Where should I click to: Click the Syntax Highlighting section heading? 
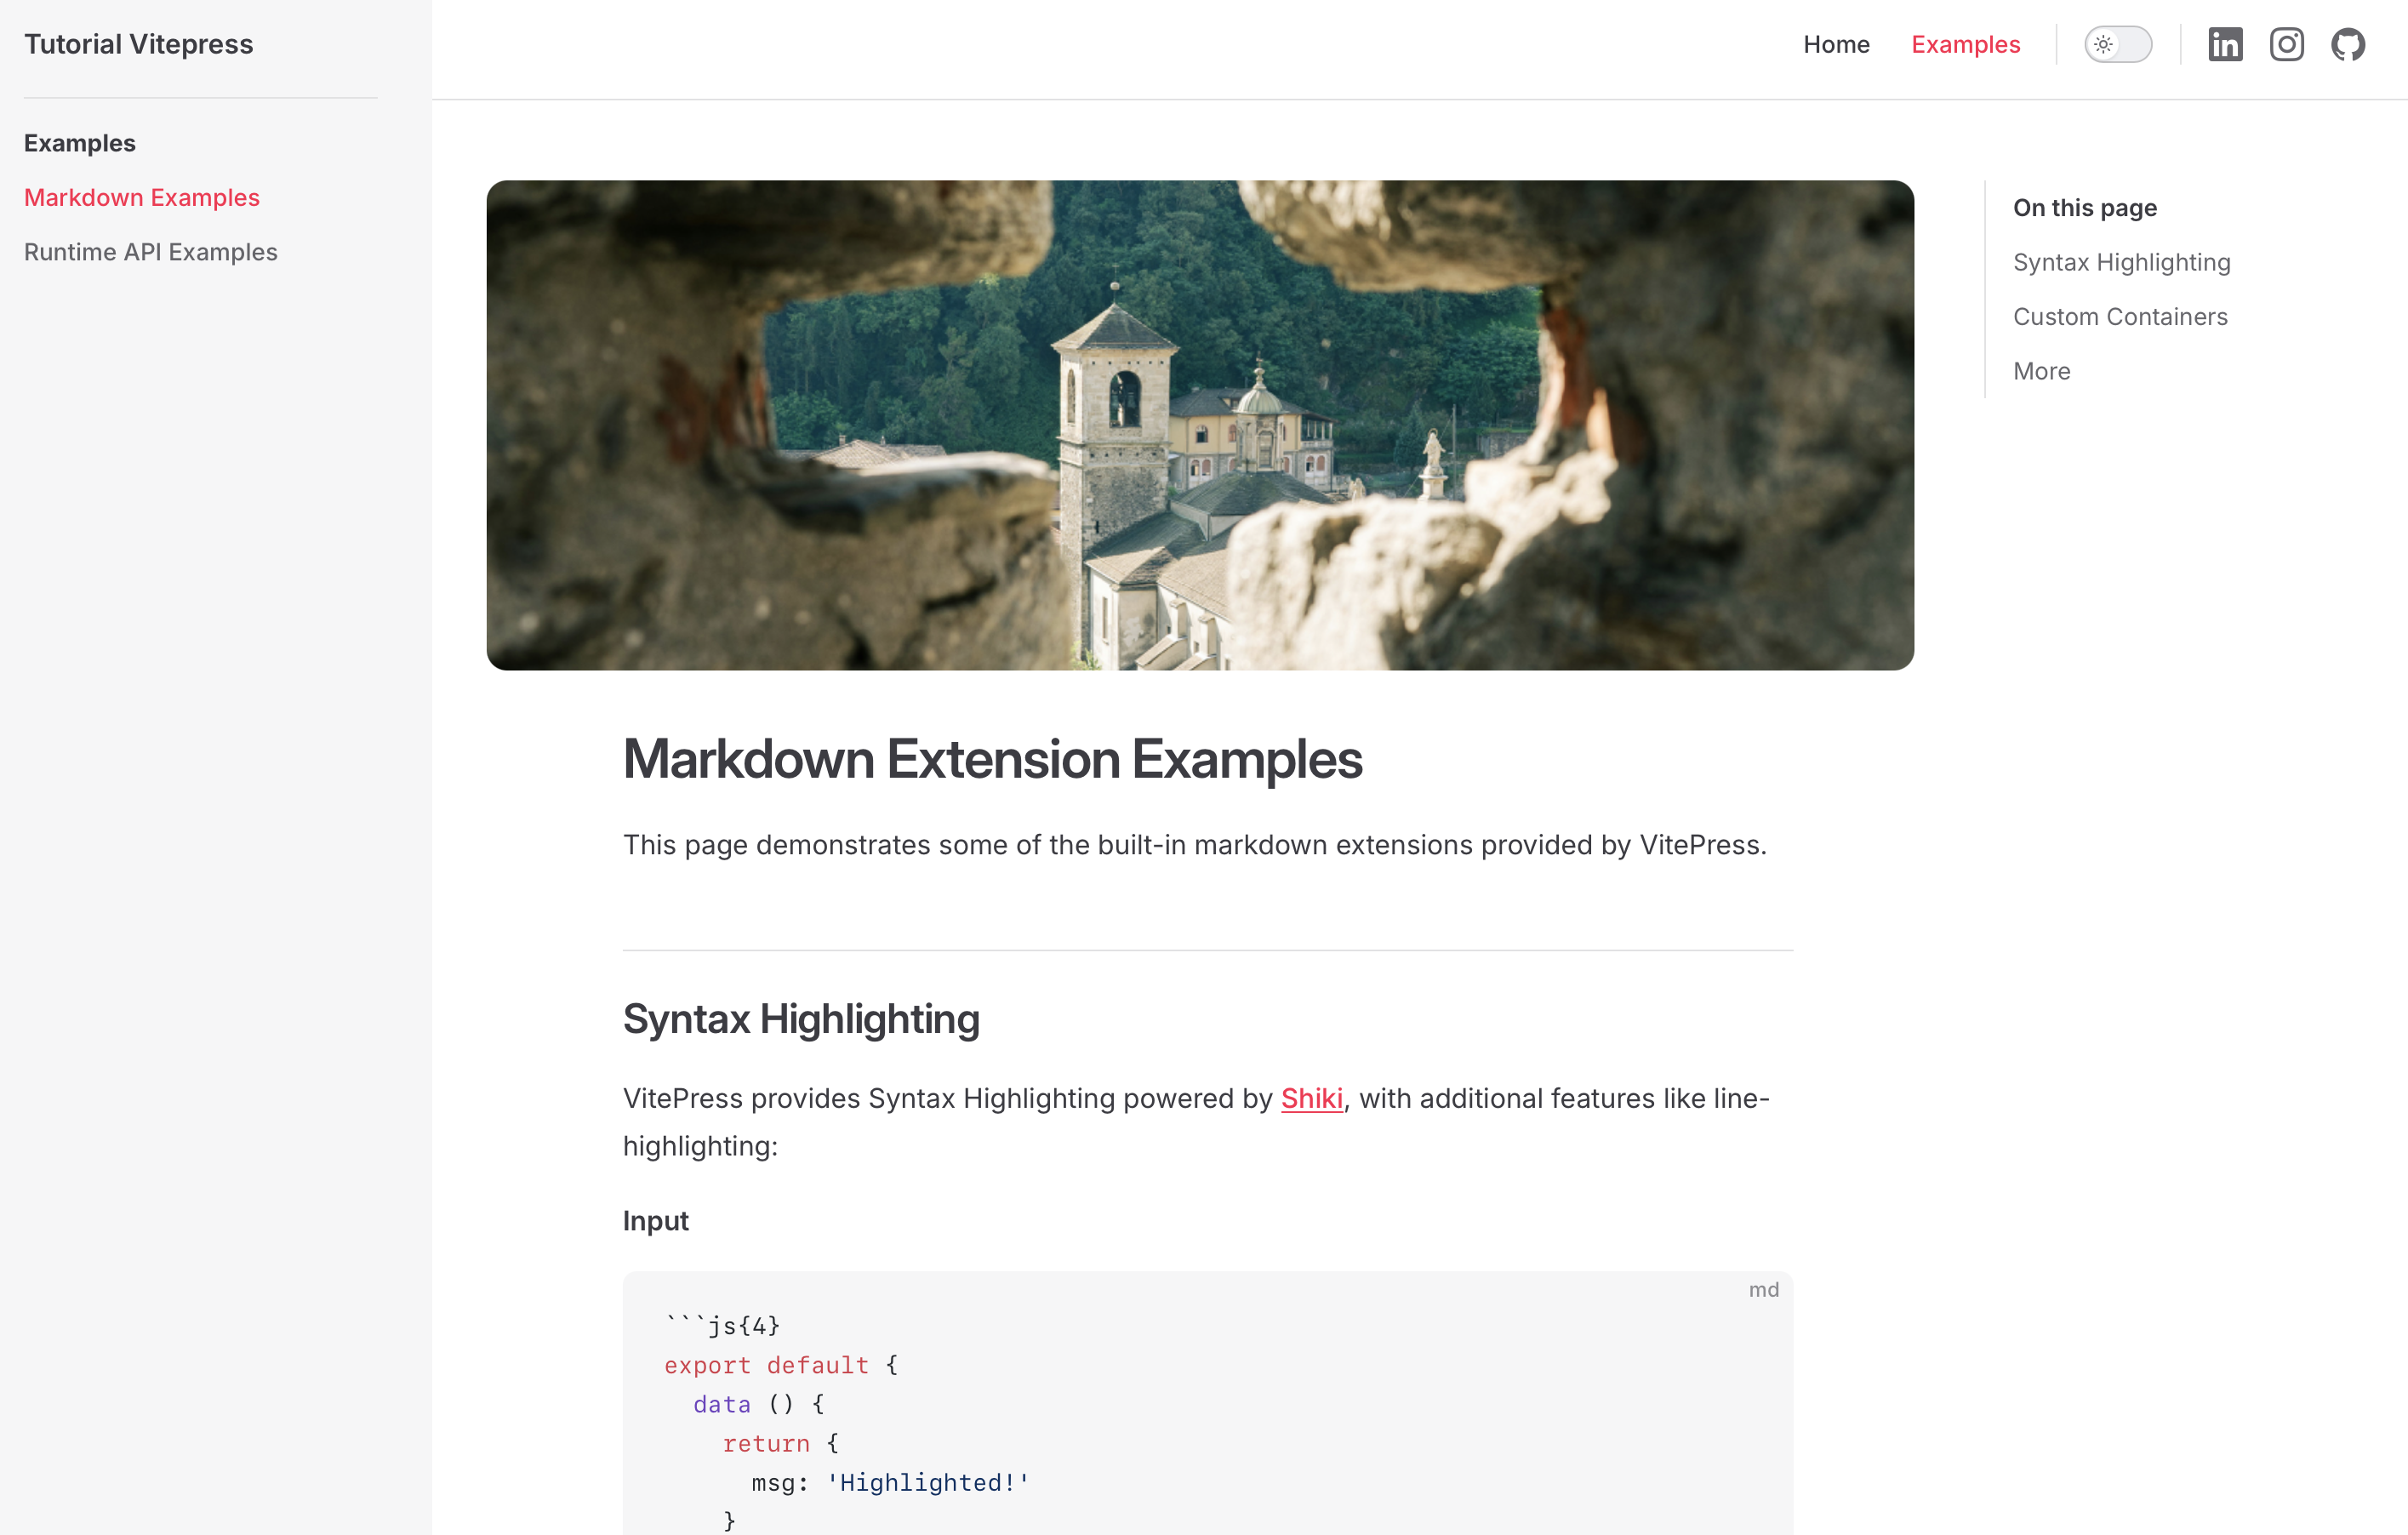coord(801,1019)
